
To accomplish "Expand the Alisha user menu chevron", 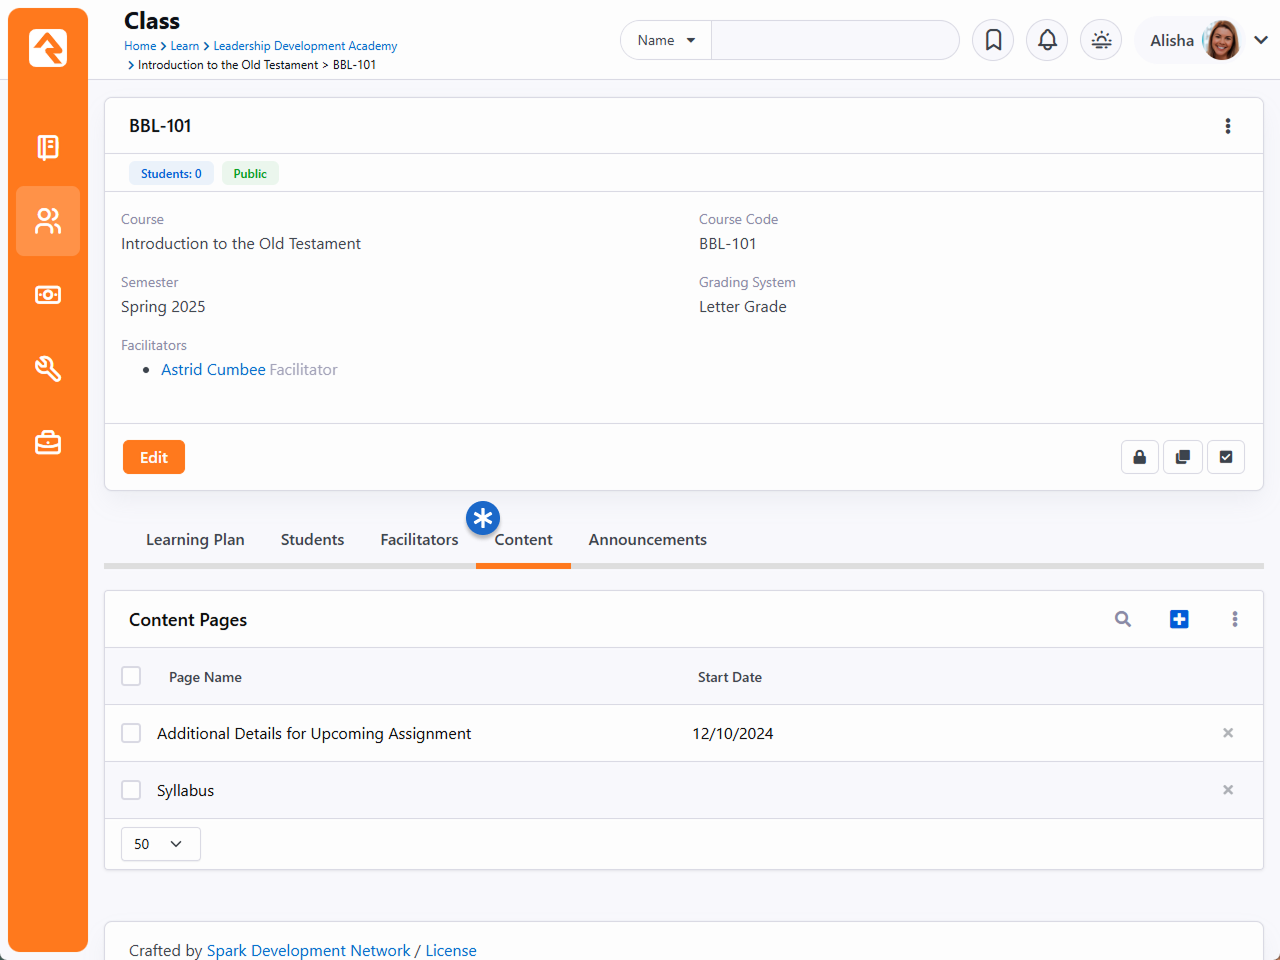I will point(1261,40).
